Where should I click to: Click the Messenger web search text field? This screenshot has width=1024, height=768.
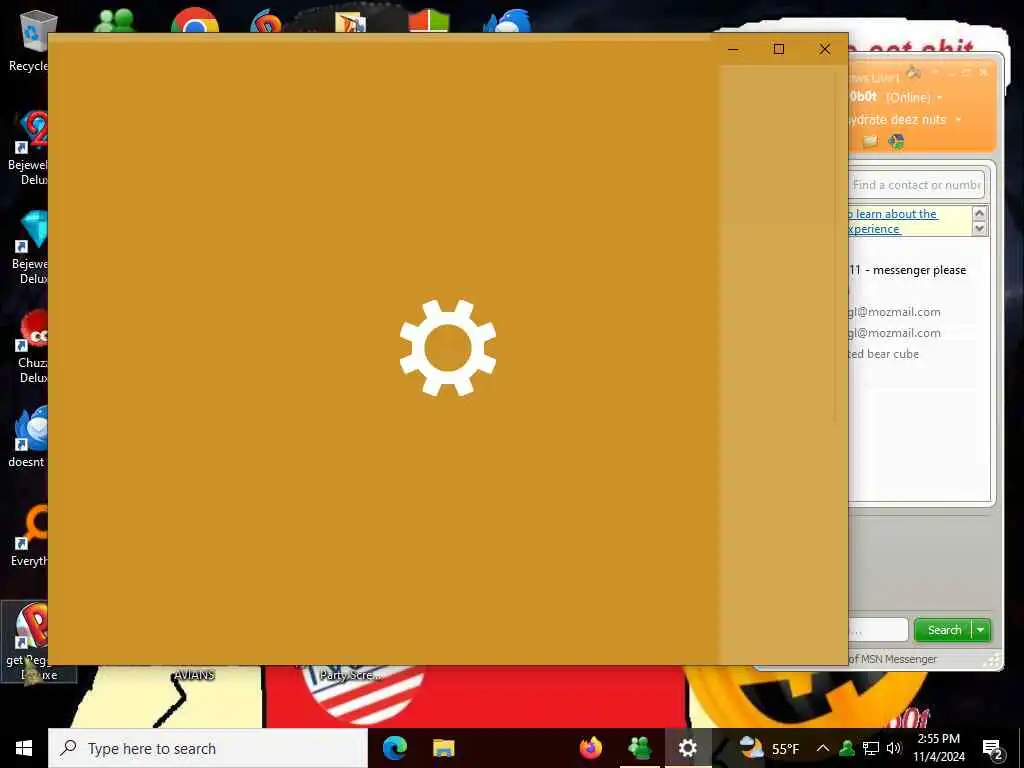[x=878, y=630]
